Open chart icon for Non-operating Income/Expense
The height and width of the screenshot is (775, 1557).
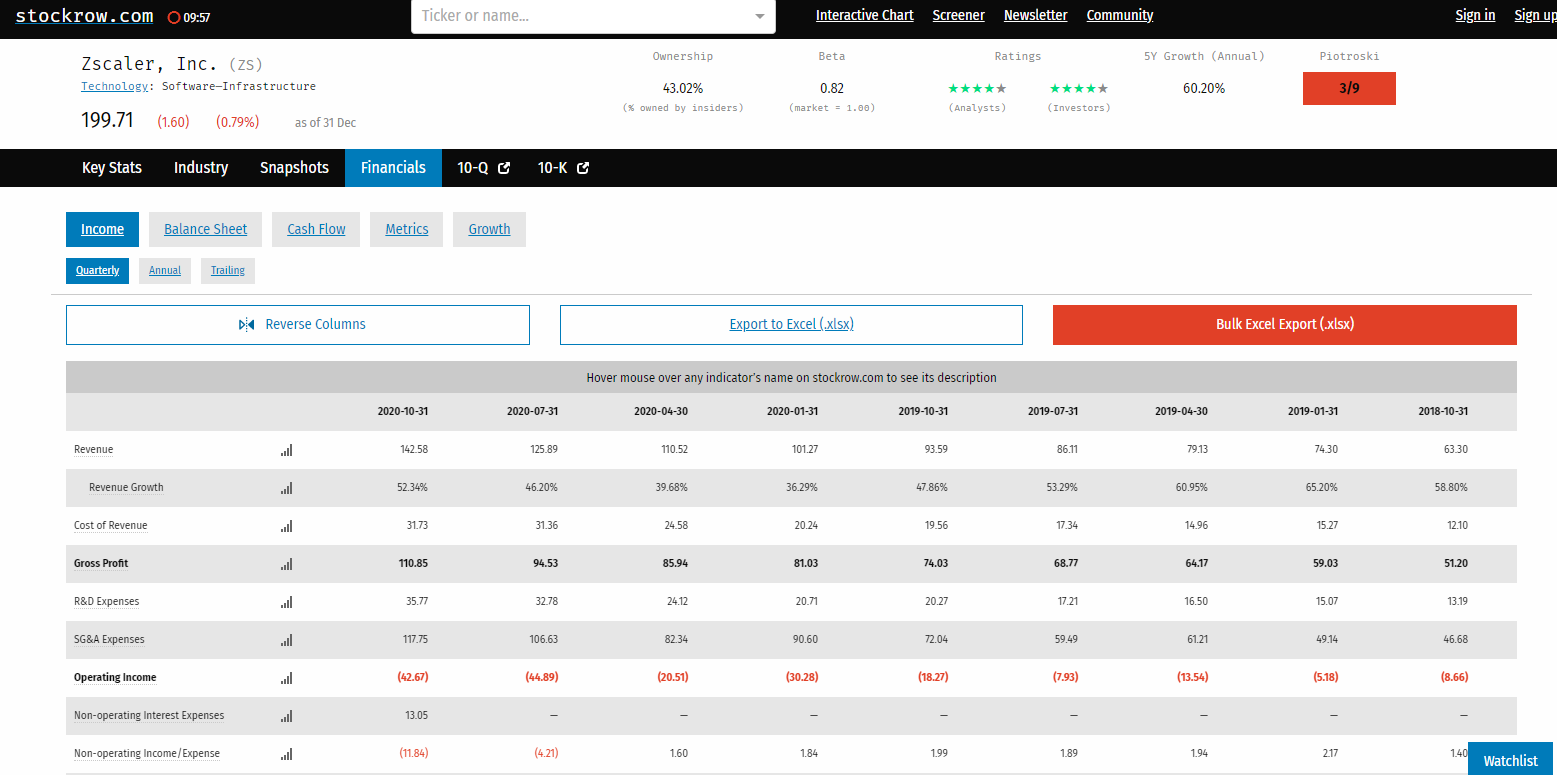(x=287, y=754)
